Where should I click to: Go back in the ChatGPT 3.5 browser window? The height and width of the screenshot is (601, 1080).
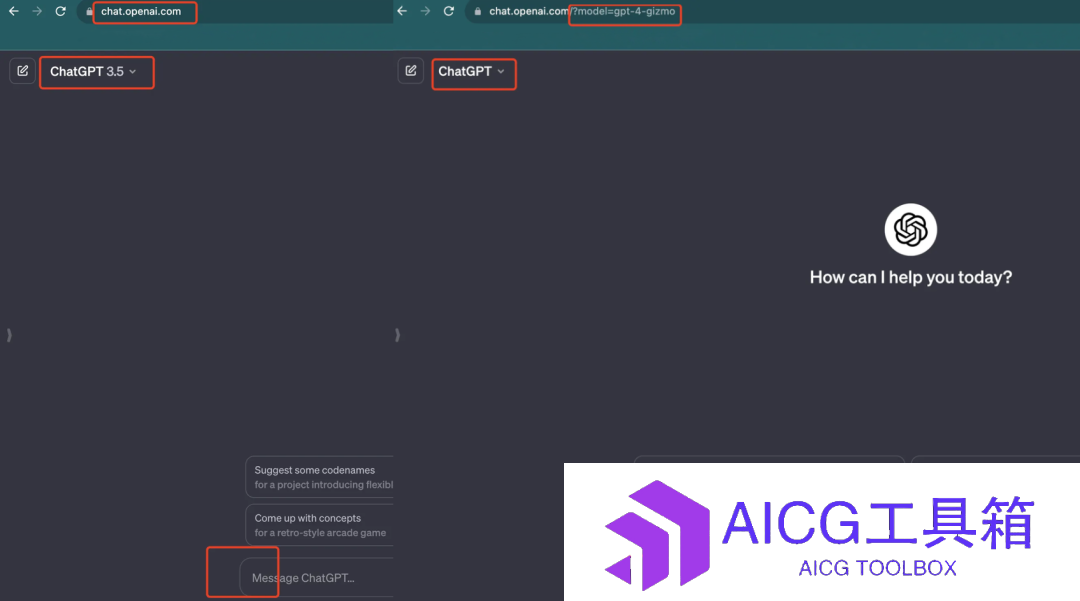point(14,12)
